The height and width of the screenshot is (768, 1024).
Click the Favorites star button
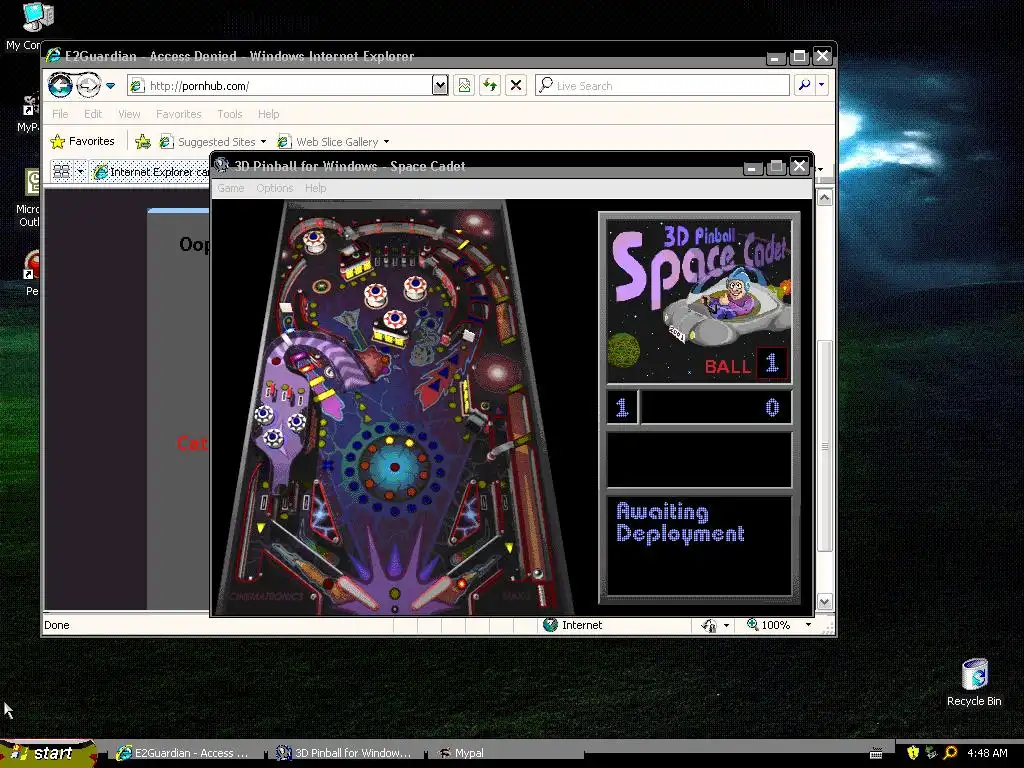pyautogui.click(x=82, y=141)
